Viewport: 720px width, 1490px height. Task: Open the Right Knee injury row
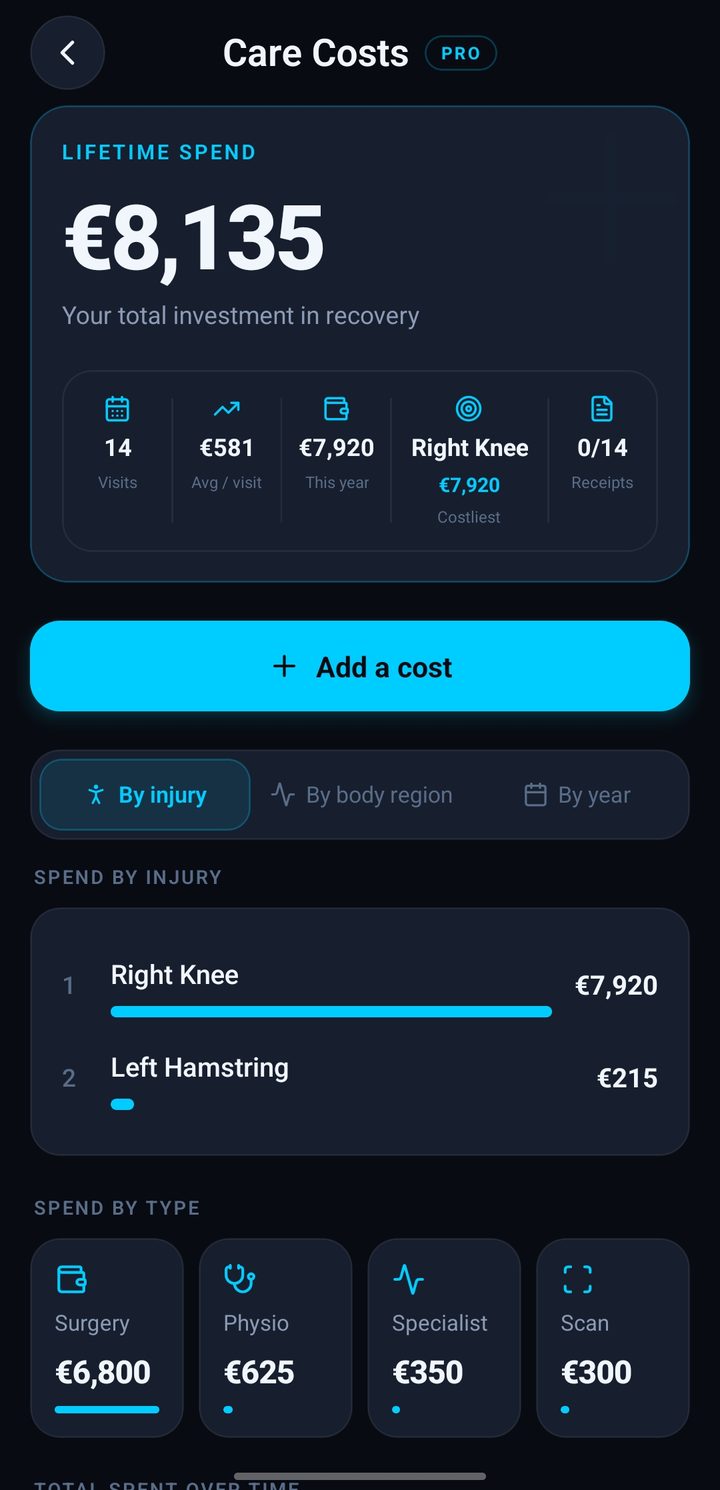coord(360,987)
